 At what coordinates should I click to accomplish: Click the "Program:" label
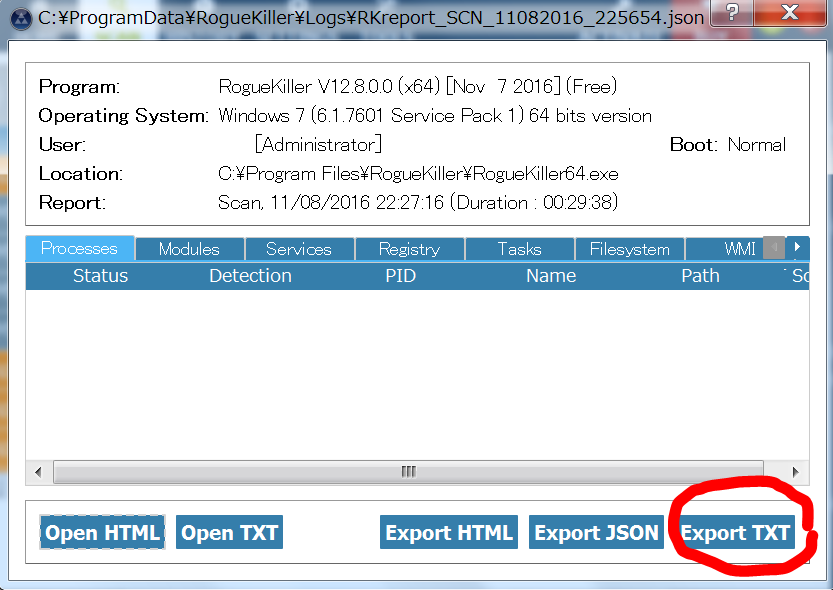click(79, 87)
